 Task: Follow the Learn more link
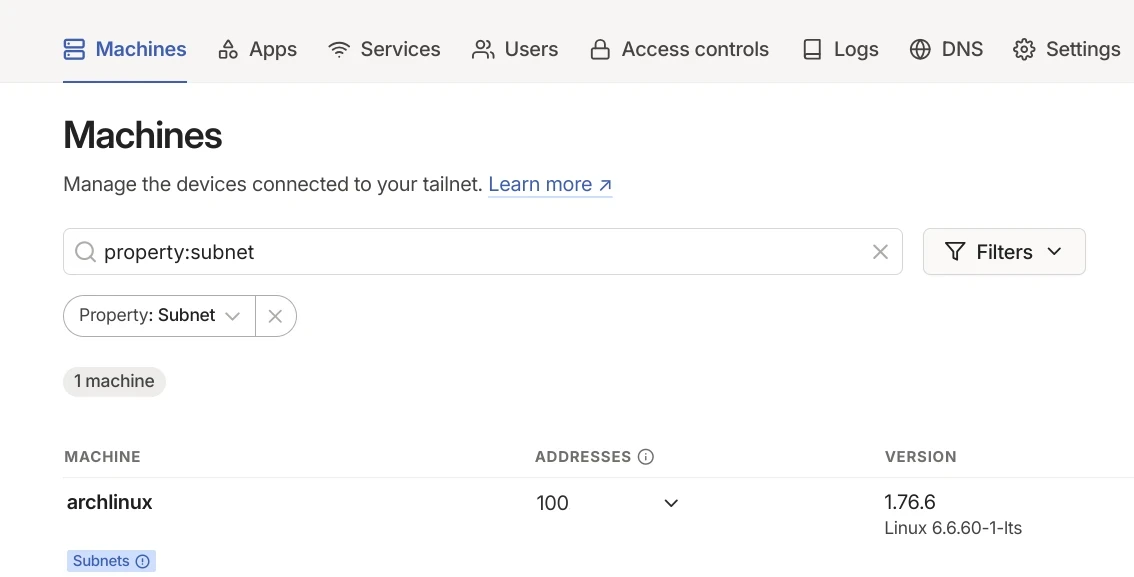[x=550, y=184]
